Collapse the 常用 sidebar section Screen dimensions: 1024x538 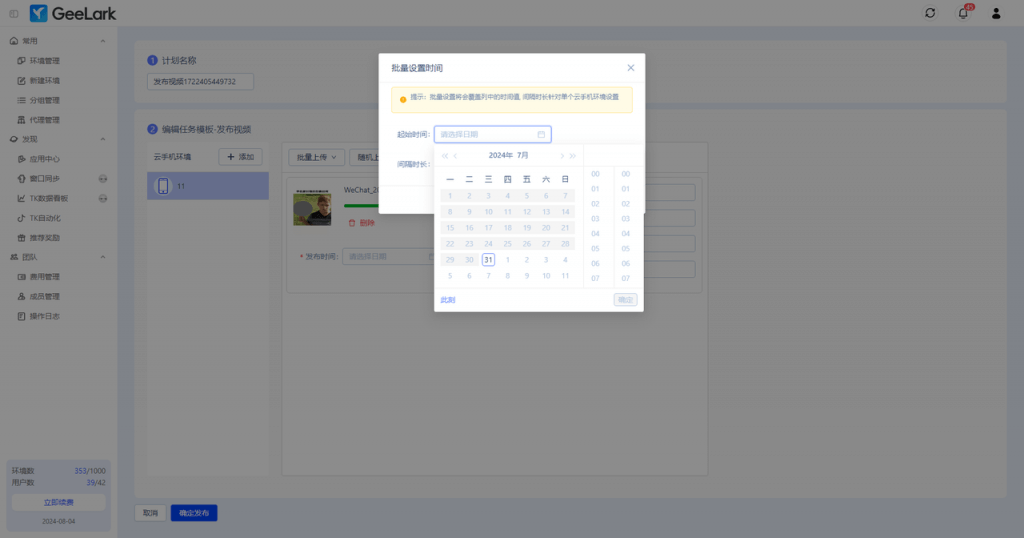tap(103, 41)
